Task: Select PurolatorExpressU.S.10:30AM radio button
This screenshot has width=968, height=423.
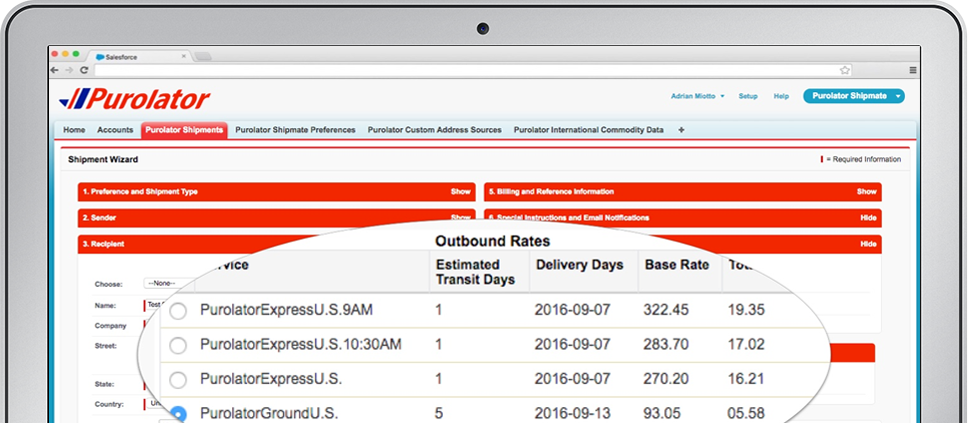Action: (178, 345)
